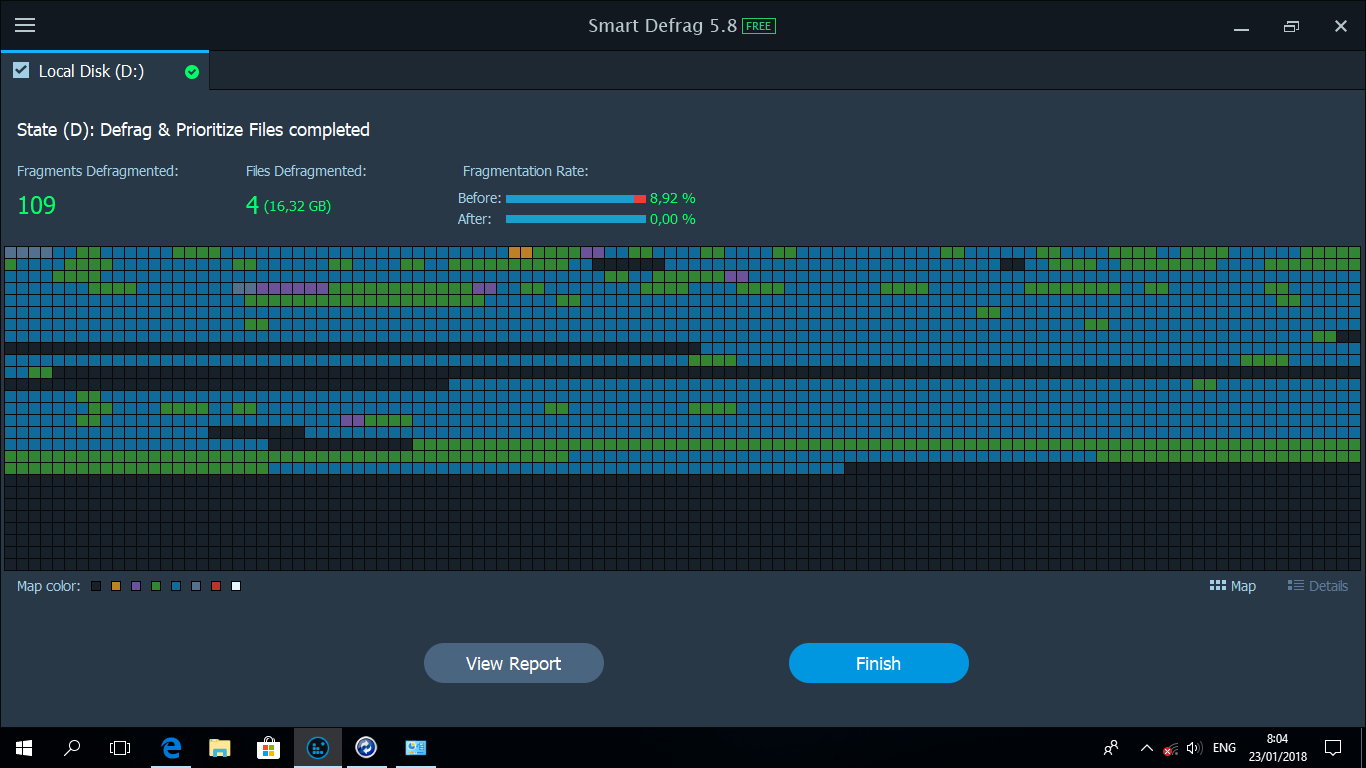The image size is (1366, 768).
Task: Mute system volume via the speaker icon
Action: 1194,747
